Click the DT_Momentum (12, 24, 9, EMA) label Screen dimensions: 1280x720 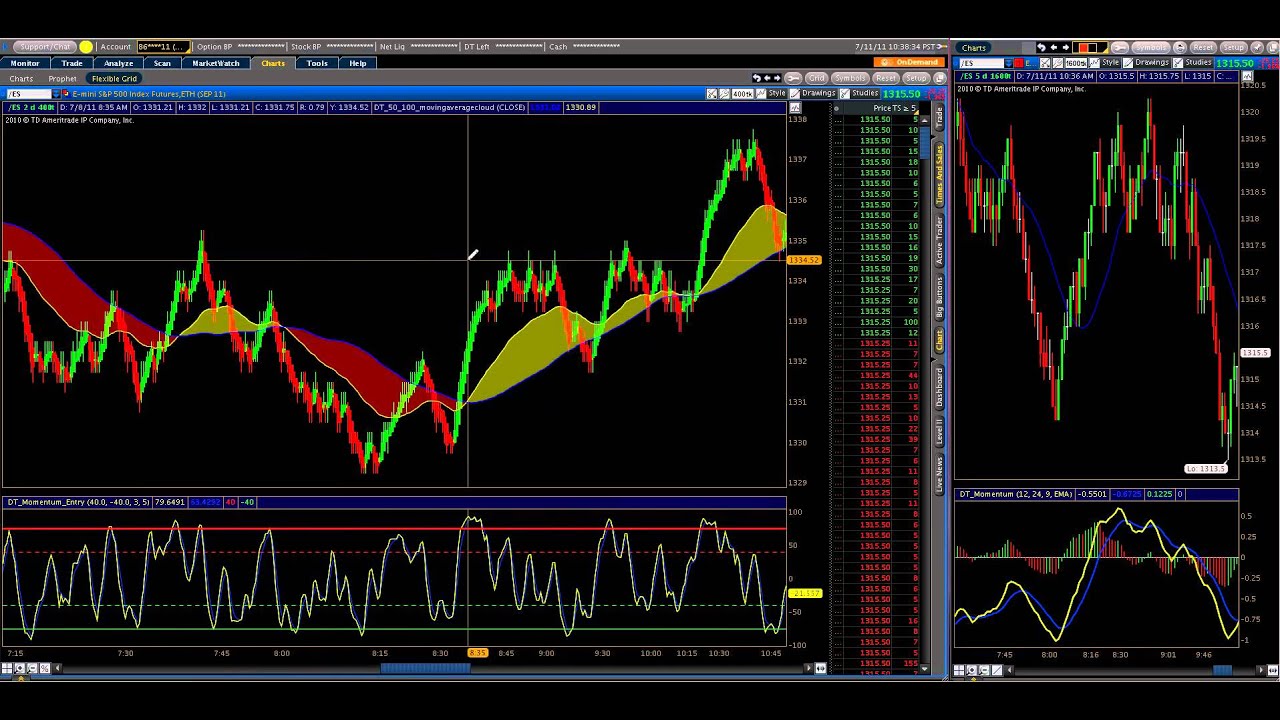(1016, 494)
